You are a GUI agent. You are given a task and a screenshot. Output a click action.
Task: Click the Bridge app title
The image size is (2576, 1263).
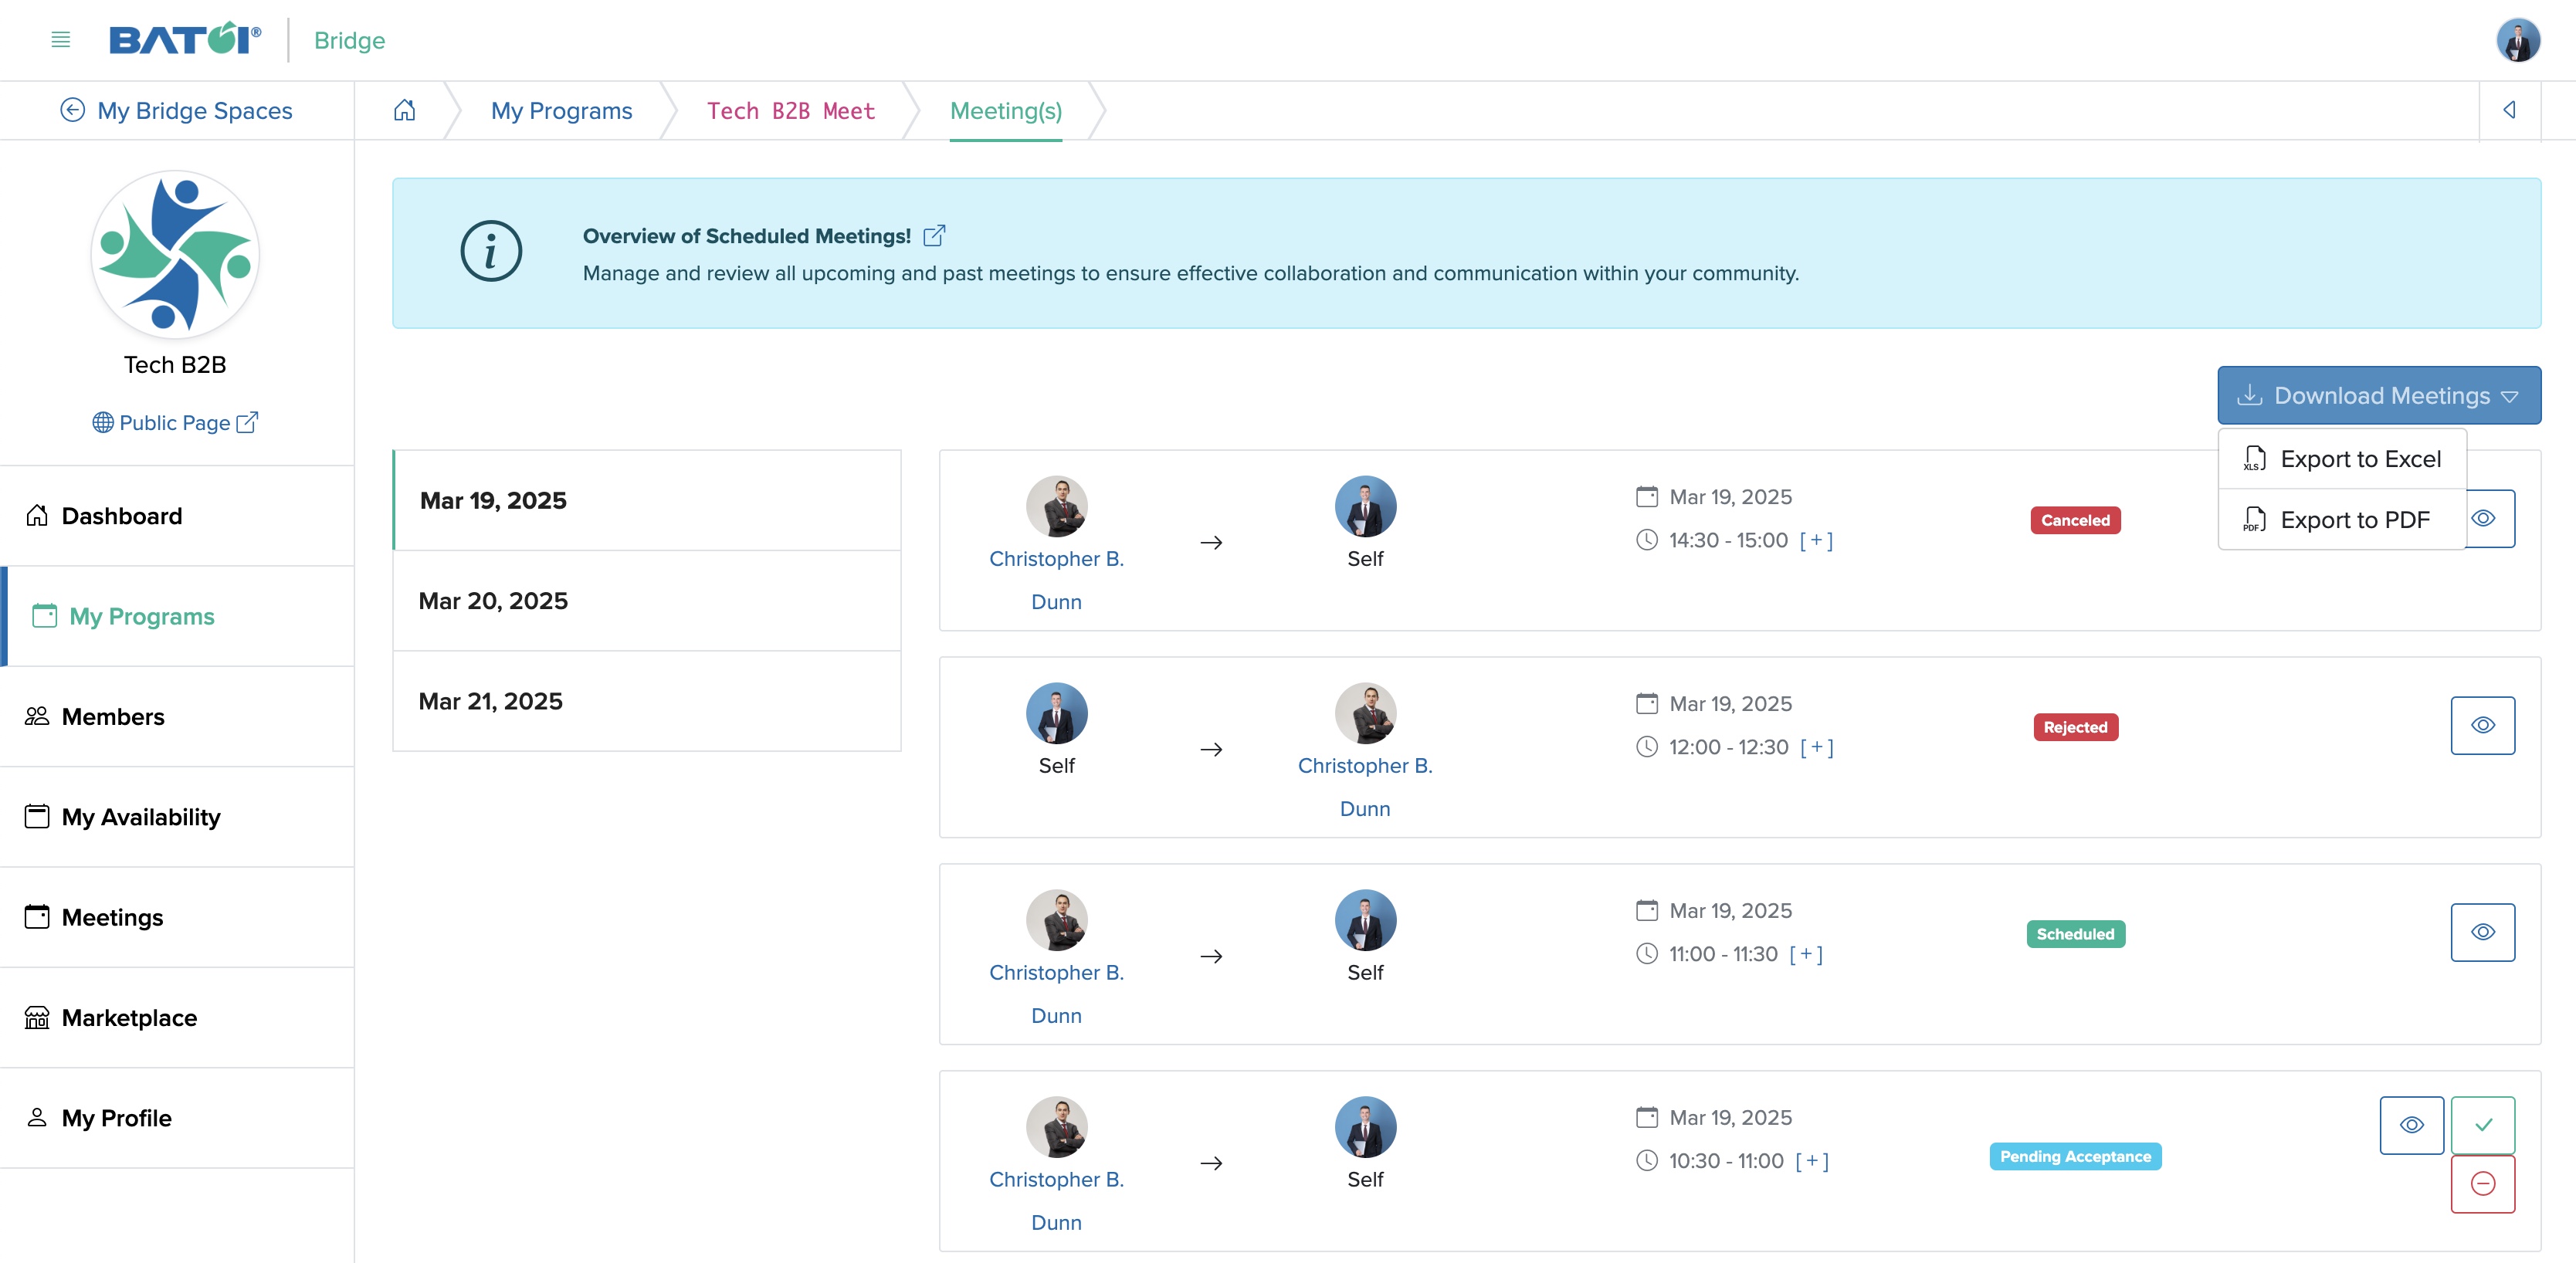pos(349,40)
